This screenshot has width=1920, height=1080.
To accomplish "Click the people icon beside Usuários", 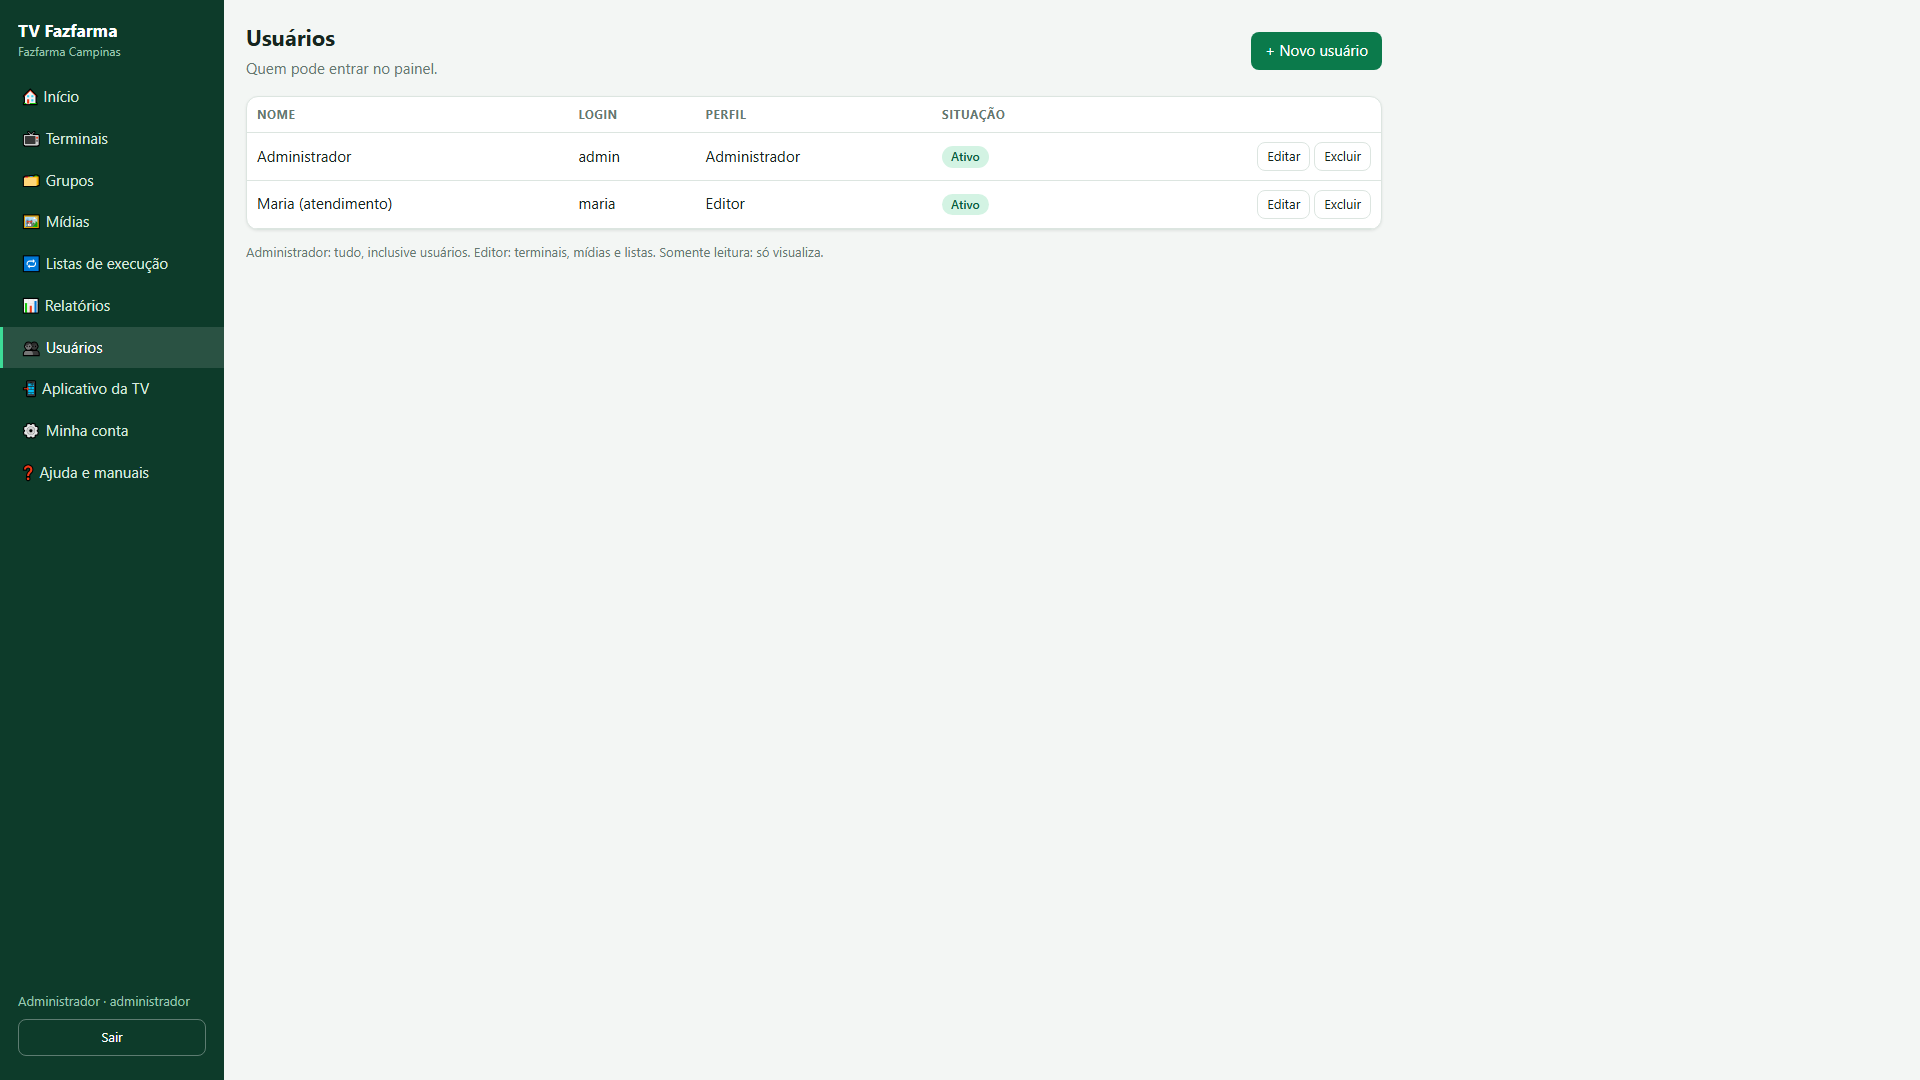I will click(31, 348).
